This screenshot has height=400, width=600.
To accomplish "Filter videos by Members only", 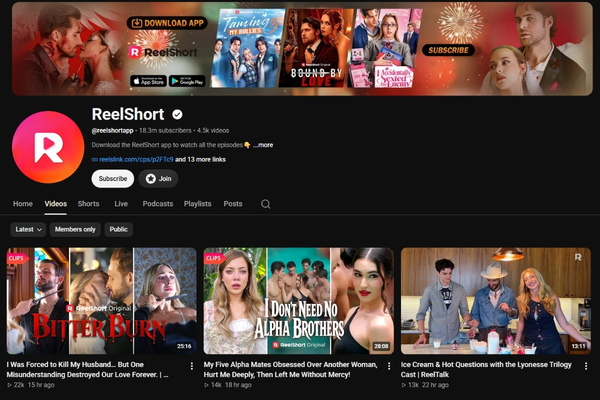I will coord(75,229).
